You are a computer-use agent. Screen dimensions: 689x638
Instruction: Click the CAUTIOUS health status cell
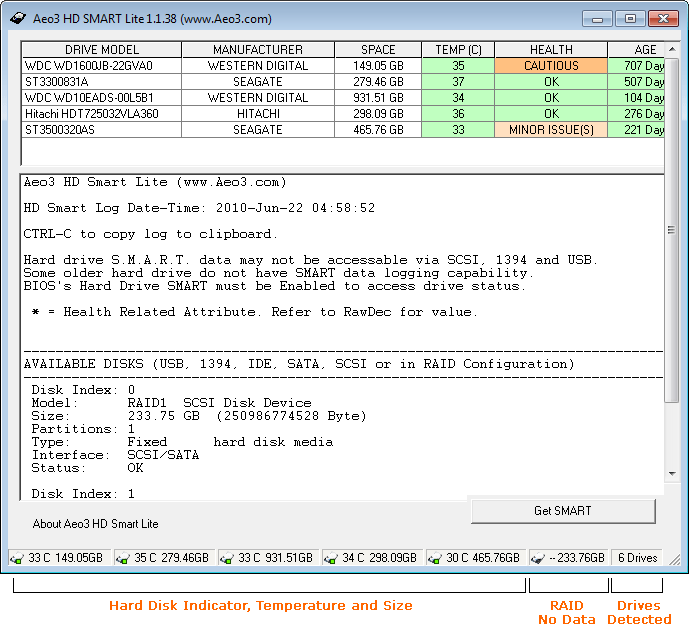pyautogui.click(x=551, y=66)
